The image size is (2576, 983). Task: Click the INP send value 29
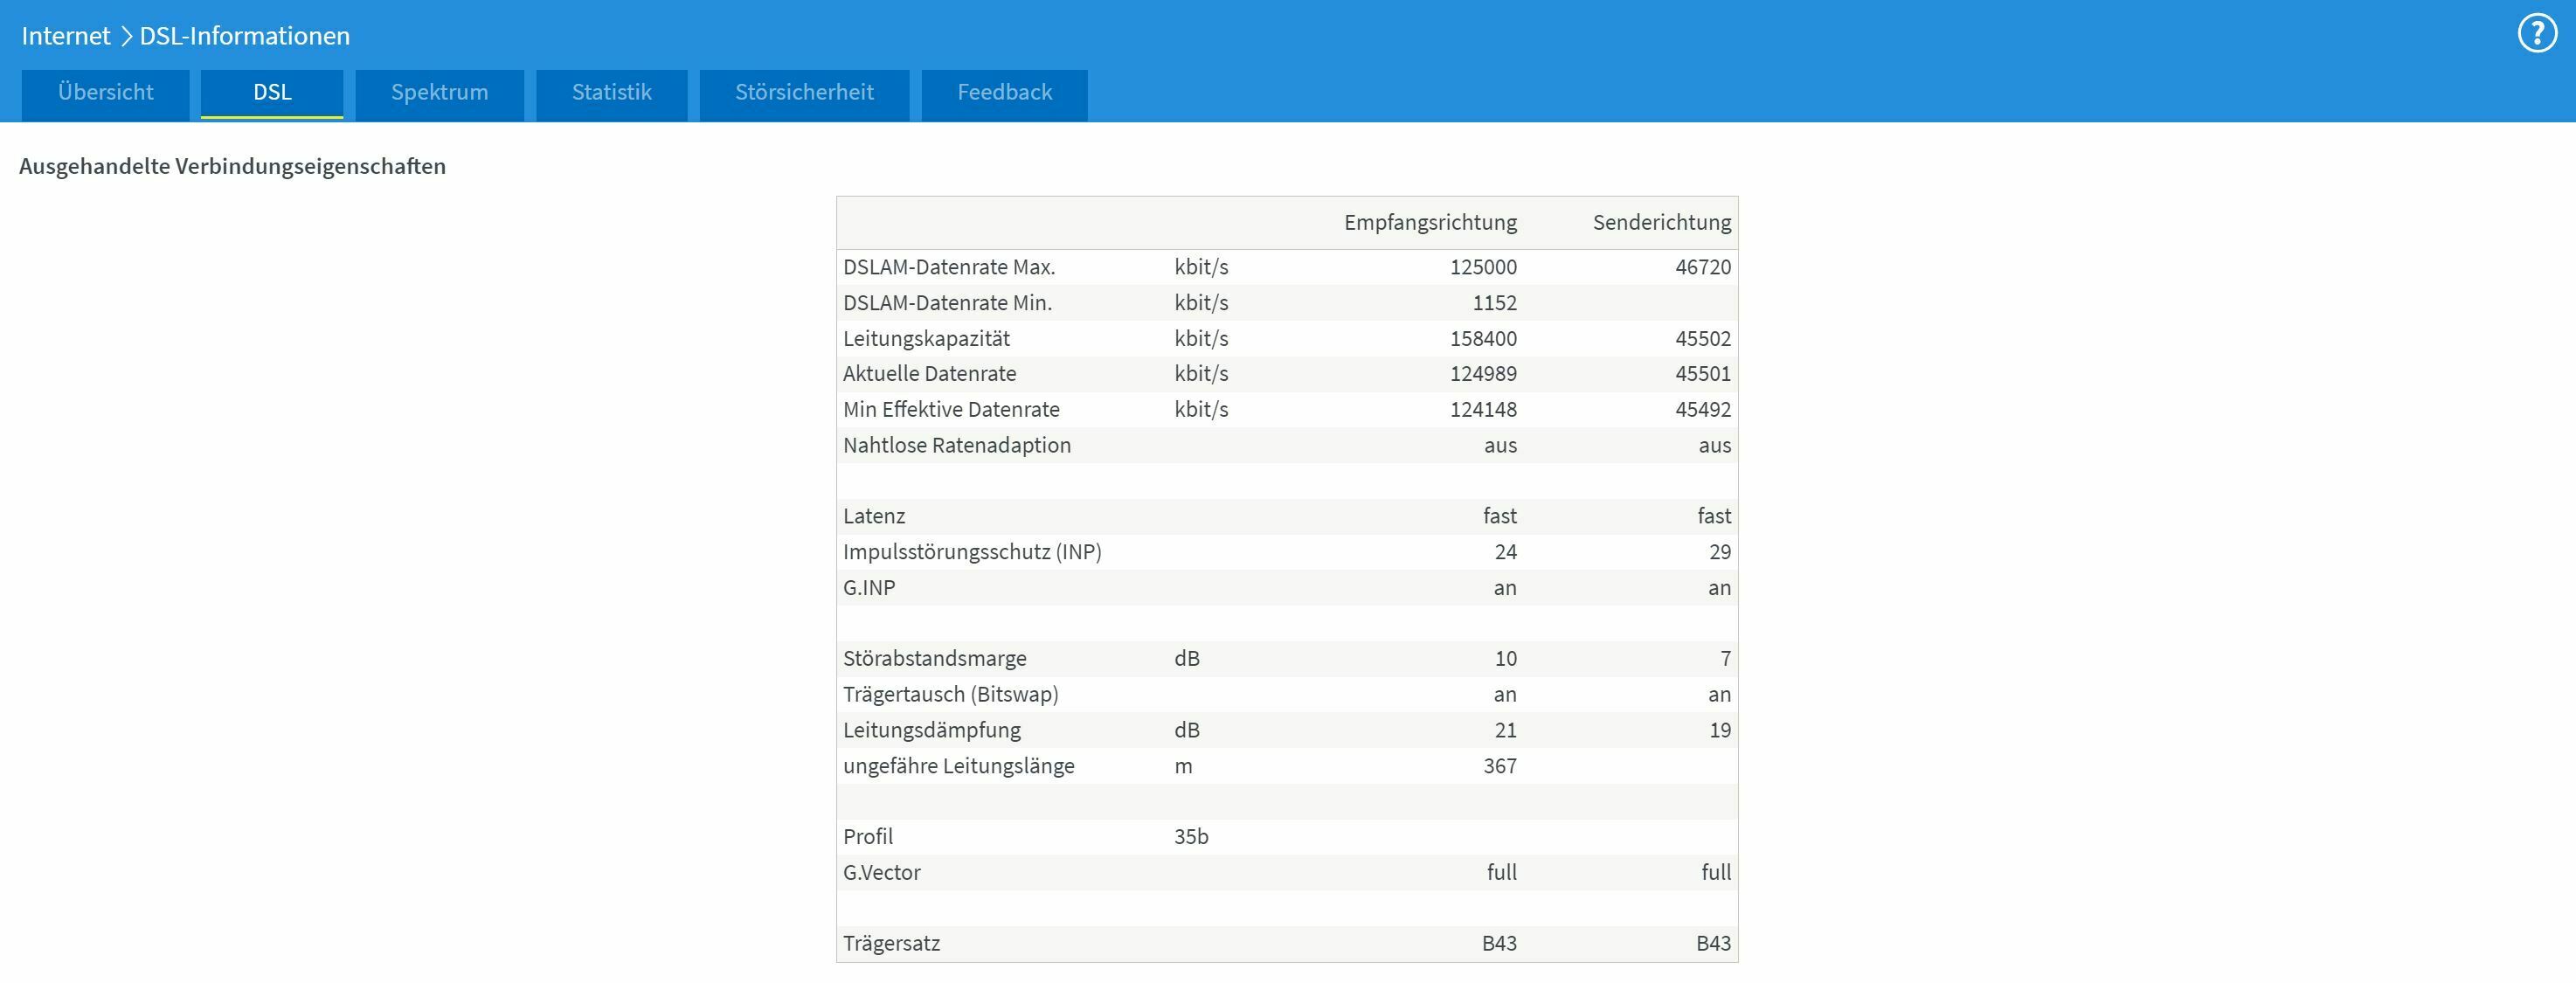(x=1720, y=552)
